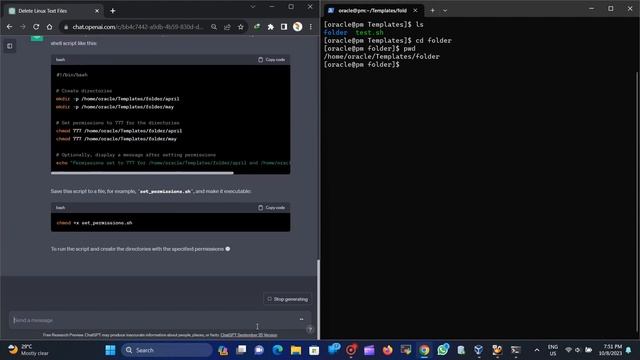Click the Chrome forward navigation arrow

pos(23,27)
